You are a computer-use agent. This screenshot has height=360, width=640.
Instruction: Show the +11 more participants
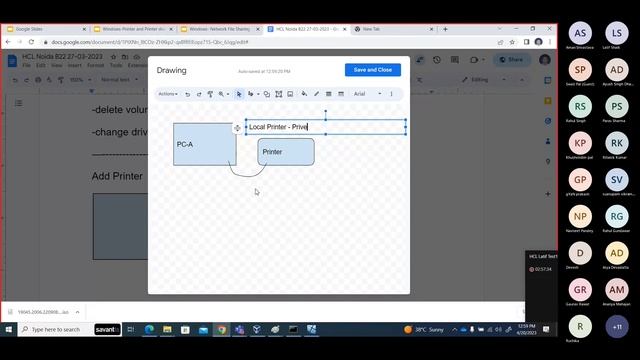pos(617,327)
